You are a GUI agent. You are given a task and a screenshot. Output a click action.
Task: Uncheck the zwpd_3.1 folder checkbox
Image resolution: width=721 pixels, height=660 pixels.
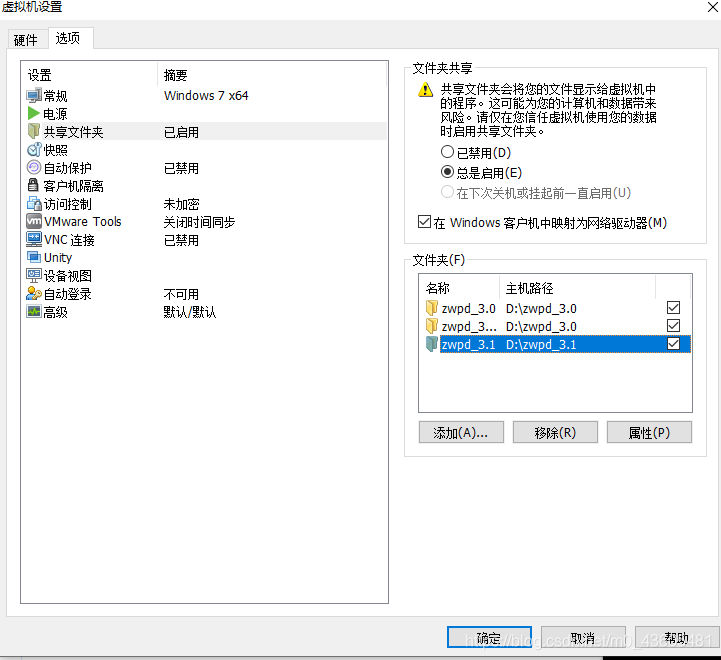[673, 344]
